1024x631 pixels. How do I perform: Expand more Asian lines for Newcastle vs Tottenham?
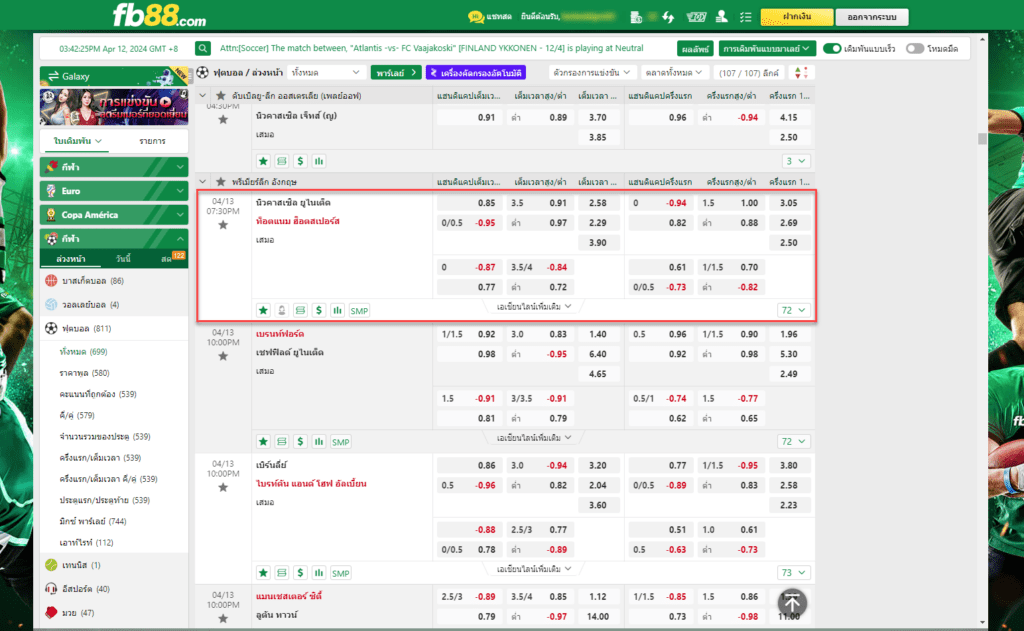click(x=534, y=306)
